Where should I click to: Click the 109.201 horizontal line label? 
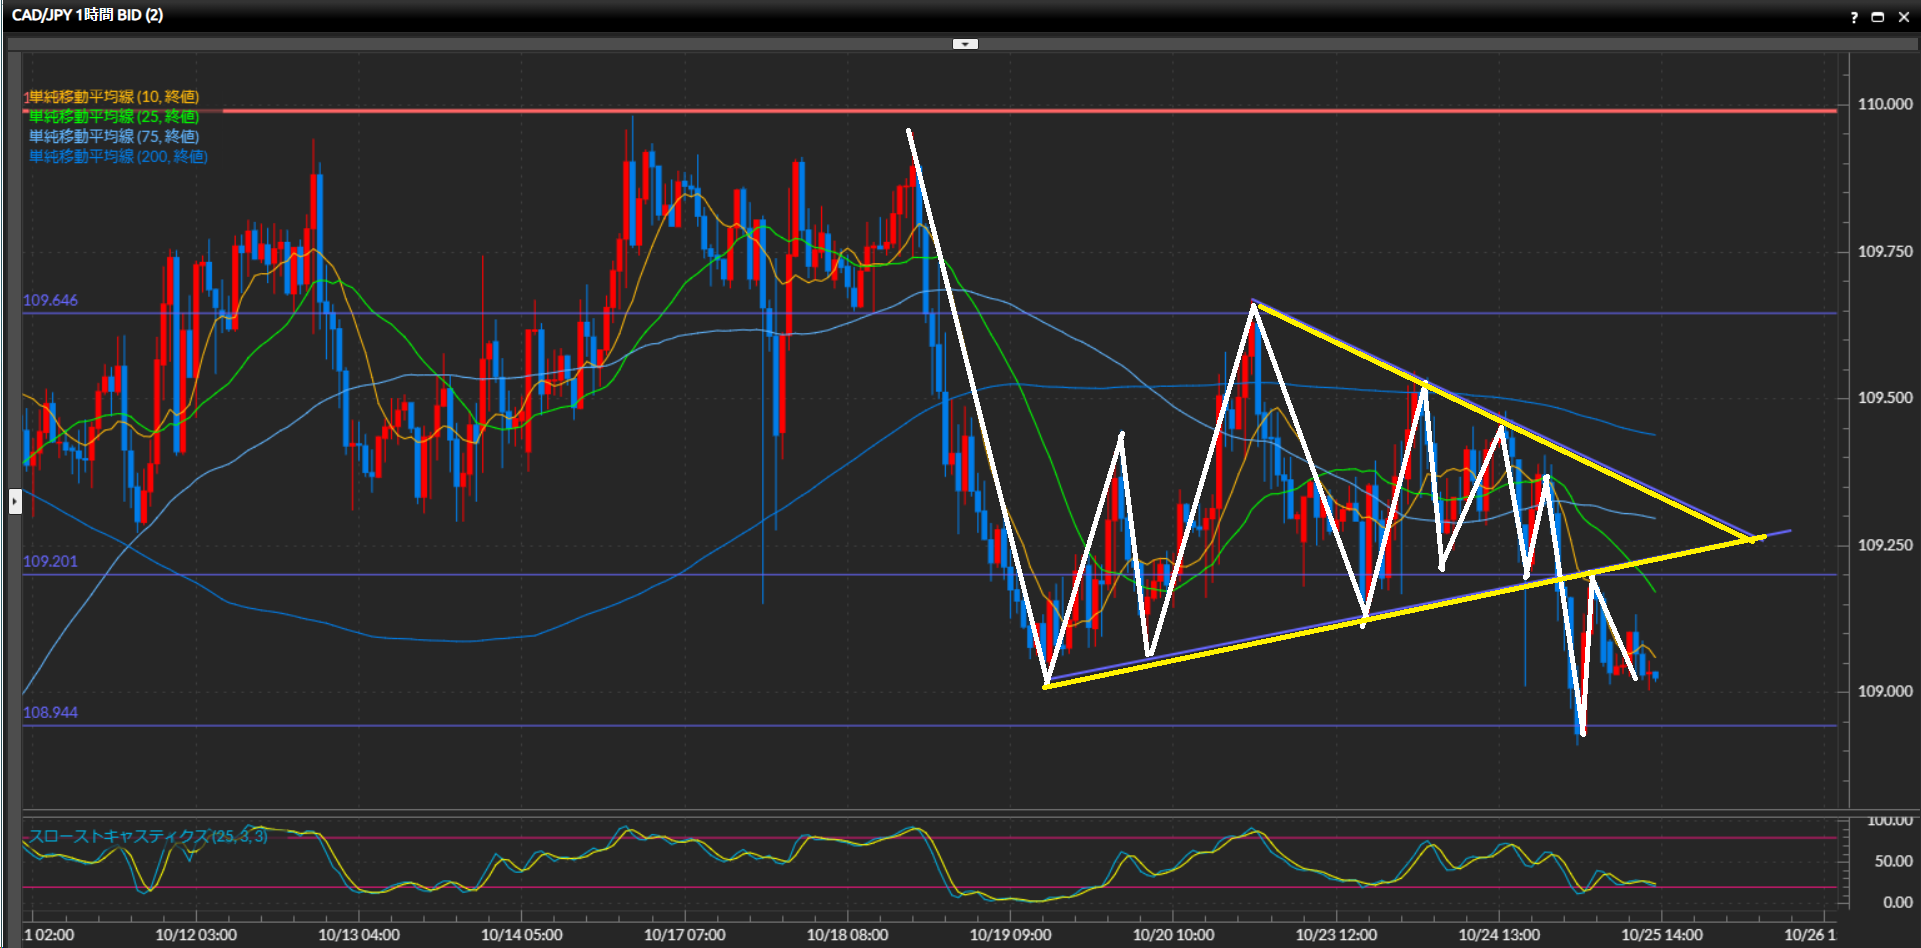(x=50, y=561)
